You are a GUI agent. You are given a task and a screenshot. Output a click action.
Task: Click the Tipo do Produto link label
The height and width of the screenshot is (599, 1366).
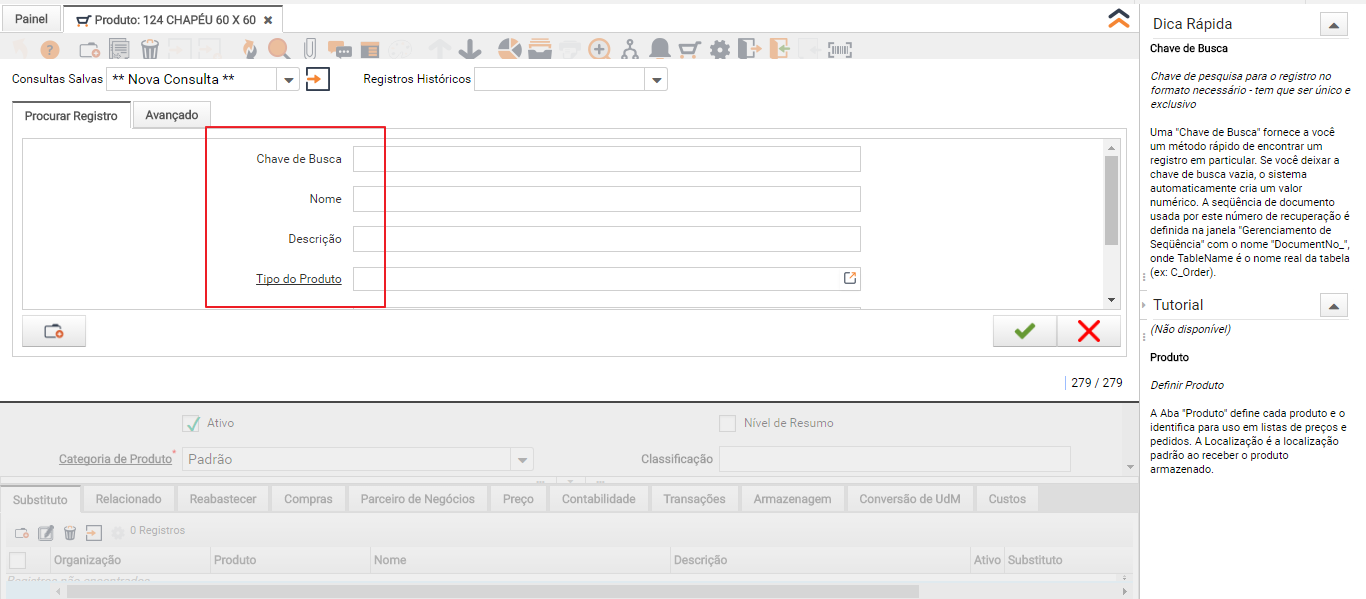[299, 279]
